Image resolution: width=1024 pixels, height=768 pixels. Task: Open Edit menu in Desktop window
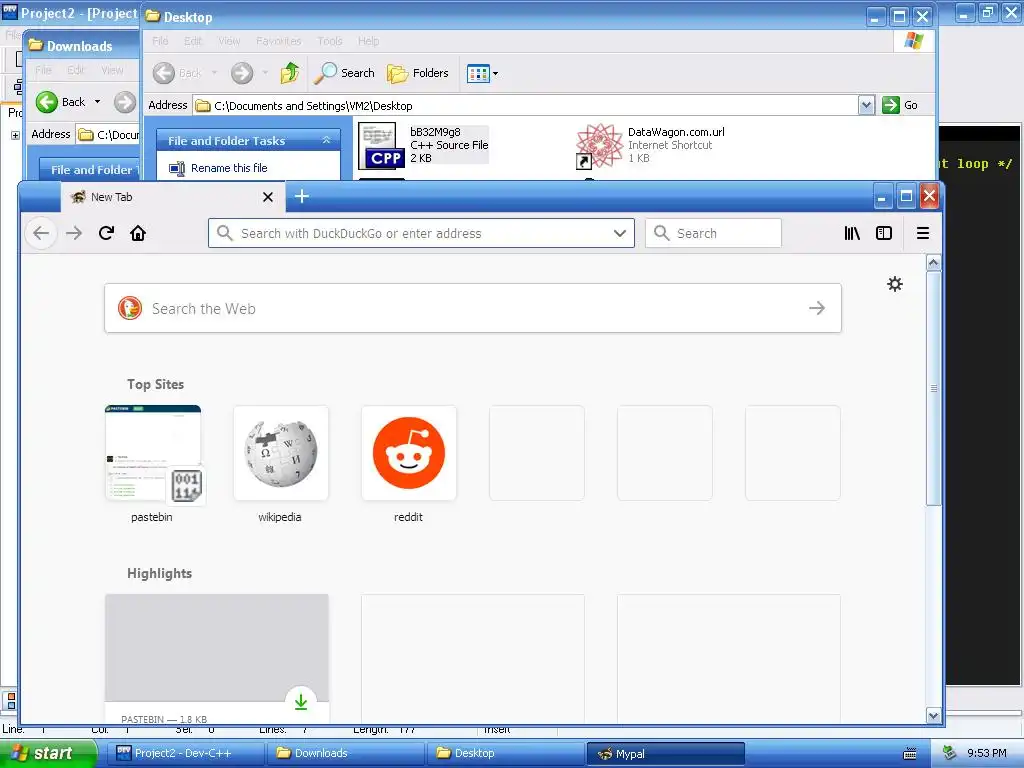pos(193,41)
